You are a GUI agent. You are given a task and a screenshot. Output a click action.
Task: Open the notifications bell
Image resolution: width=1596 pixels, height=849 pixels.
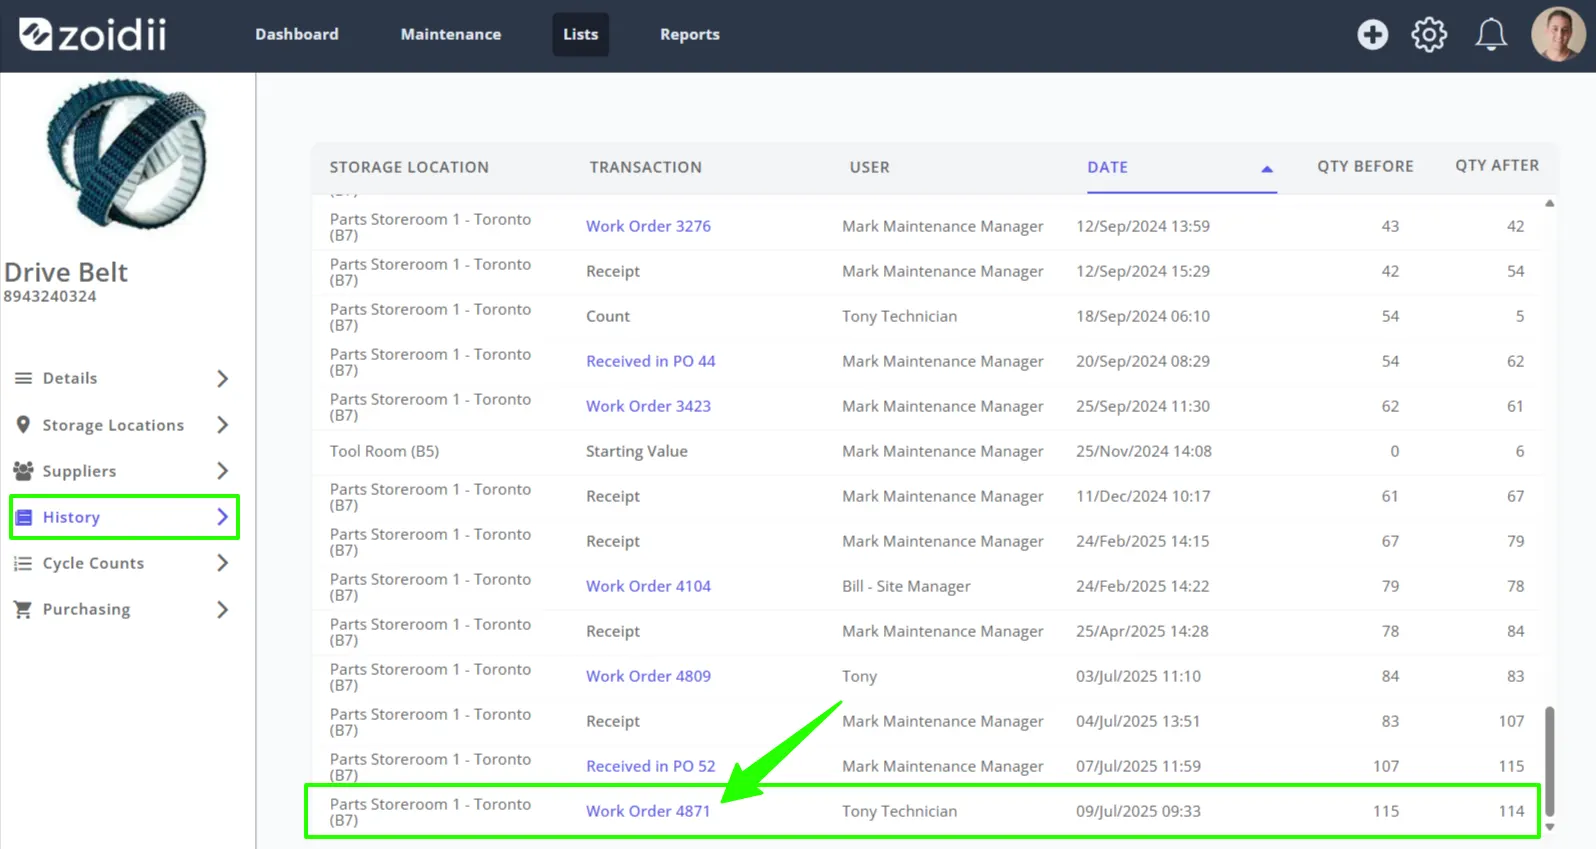1491,35
